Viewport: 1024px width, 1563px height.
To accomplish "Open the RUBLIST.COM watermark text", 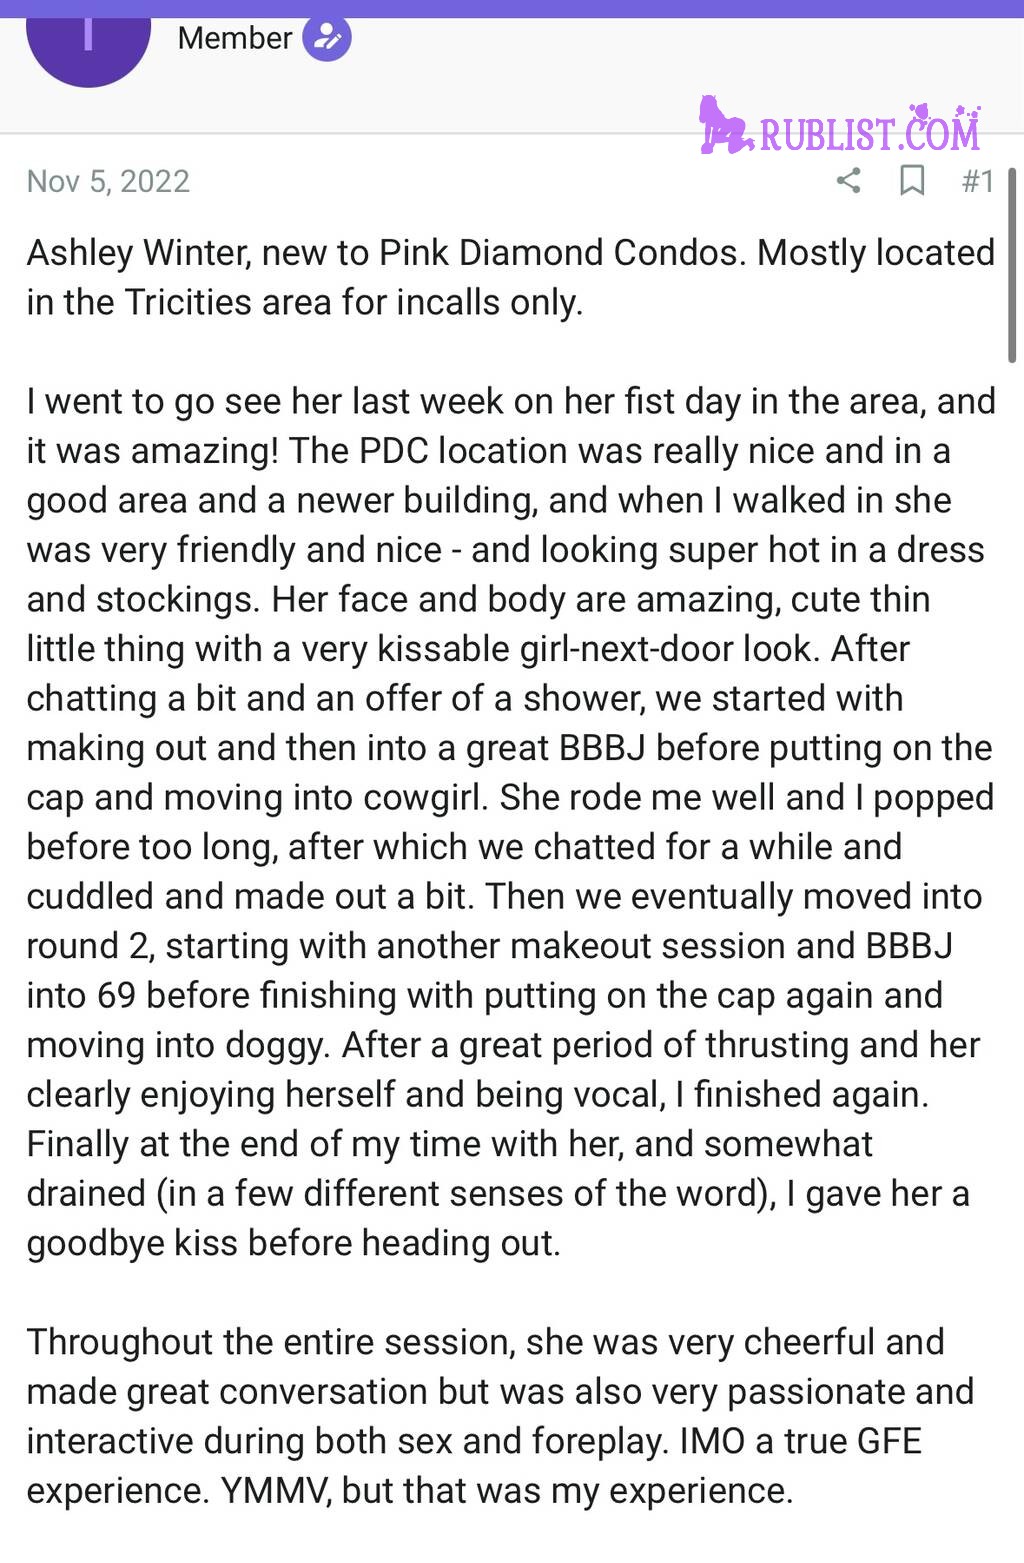I will pos(869,134).
